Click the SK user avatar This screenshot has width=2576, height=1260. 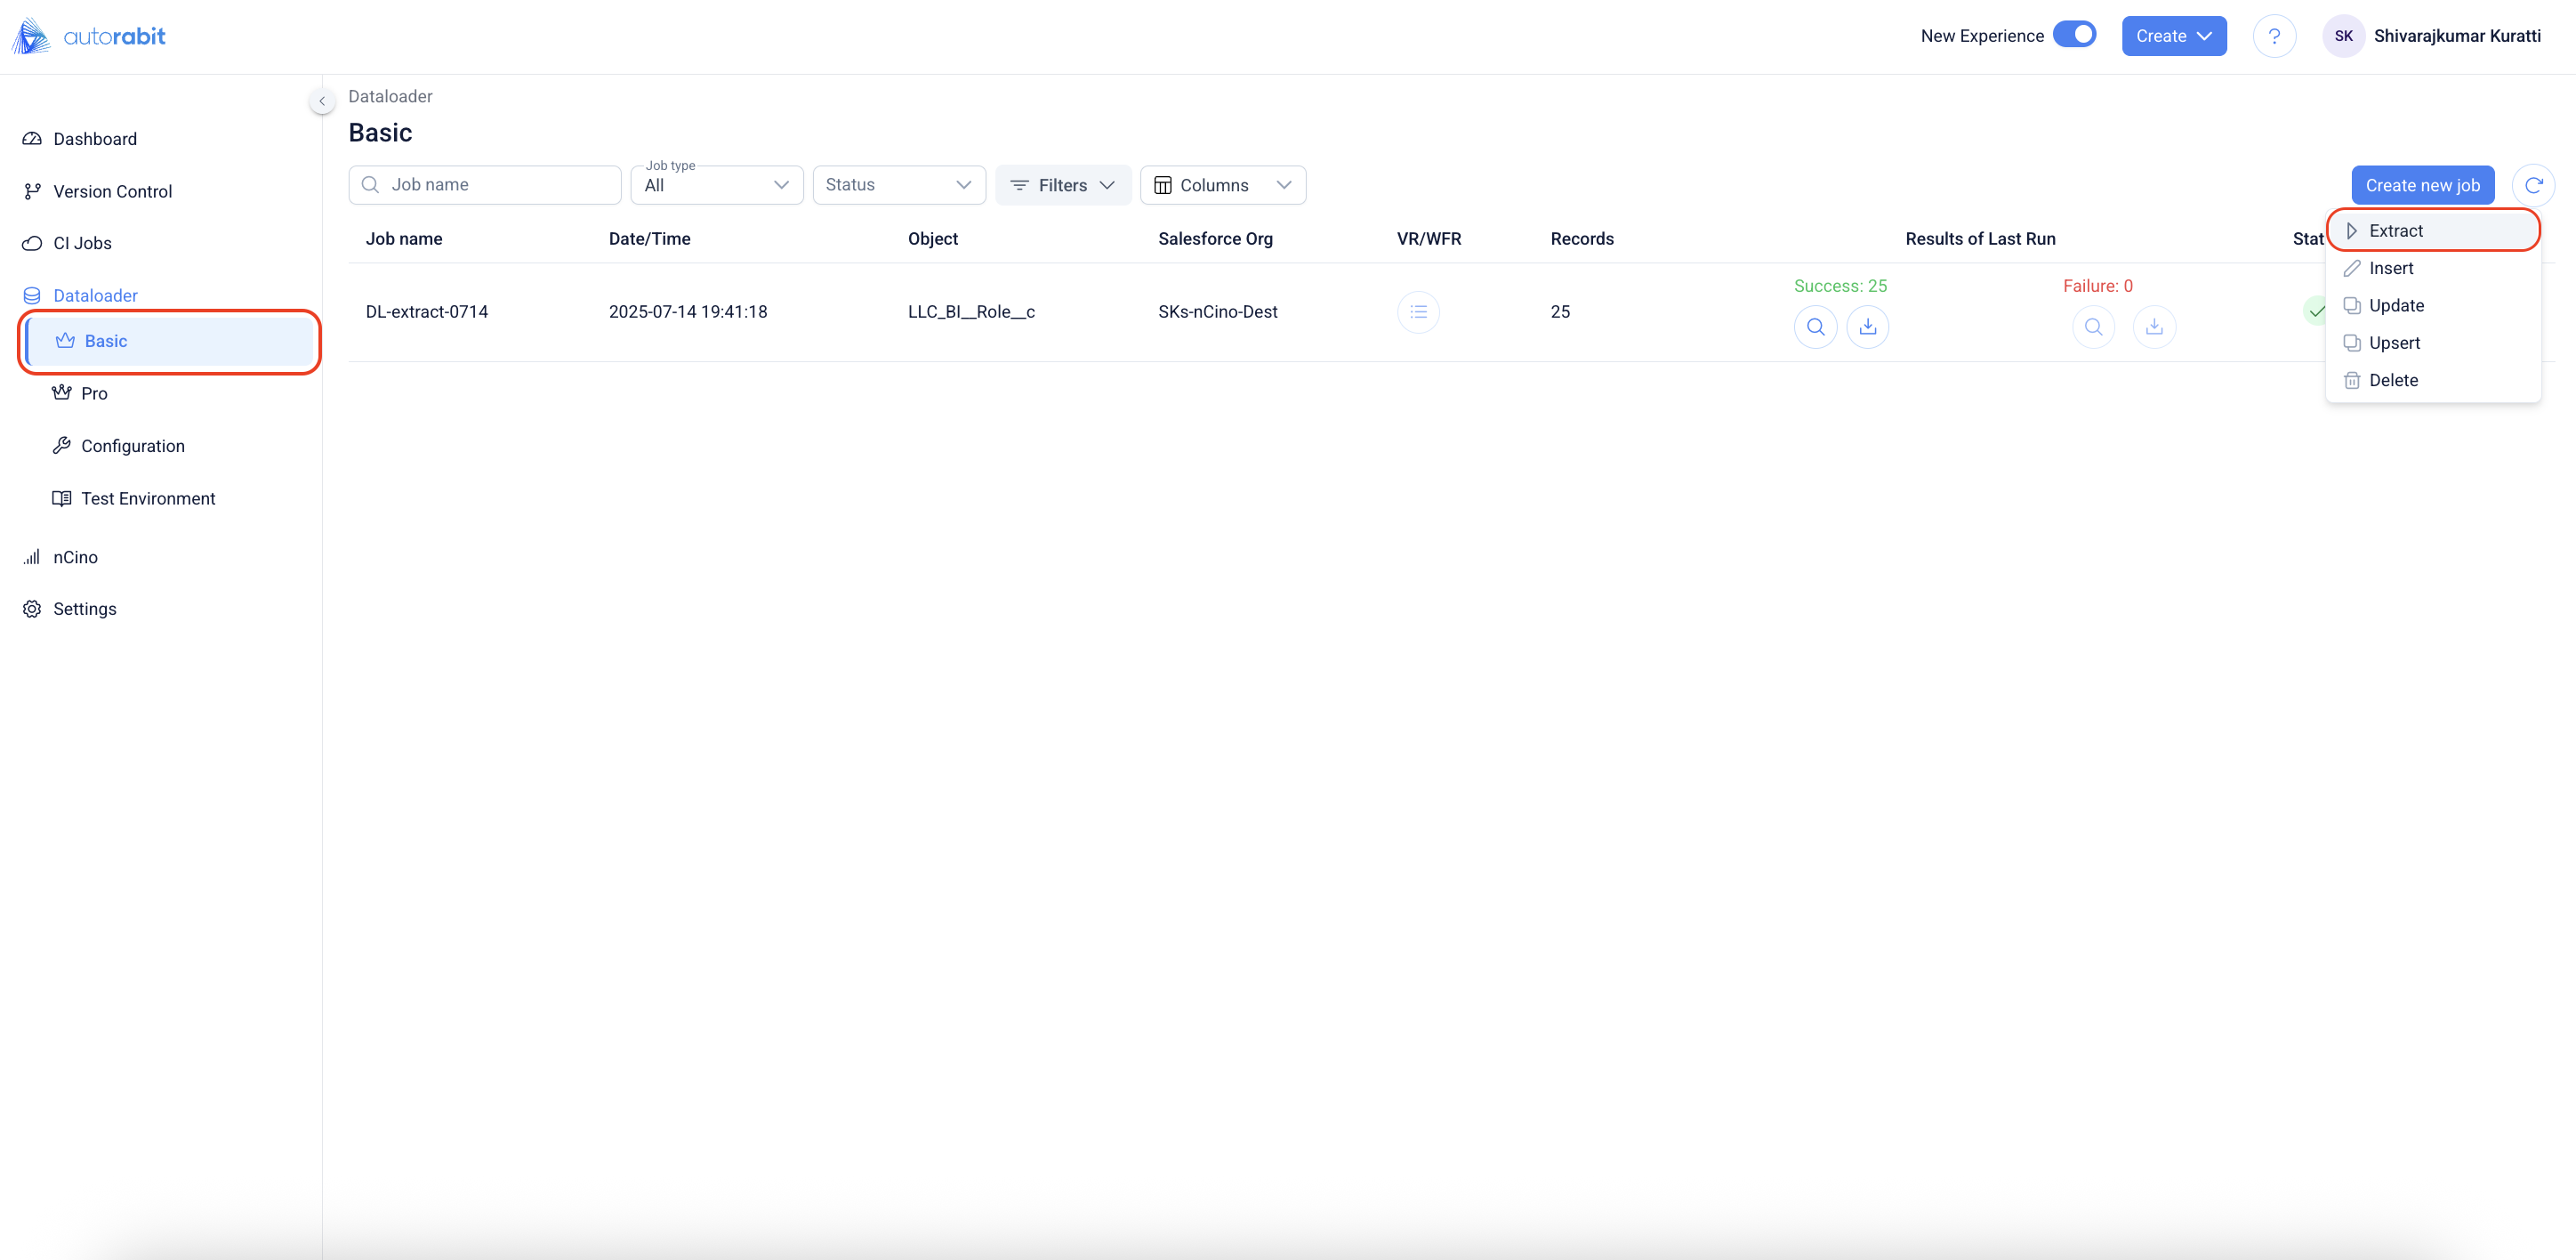(x=2343, y=36)
